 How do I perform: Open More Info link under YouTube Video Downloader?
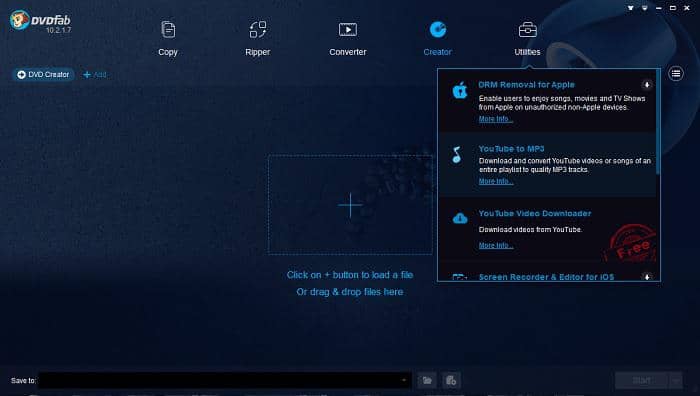(496, 245)
